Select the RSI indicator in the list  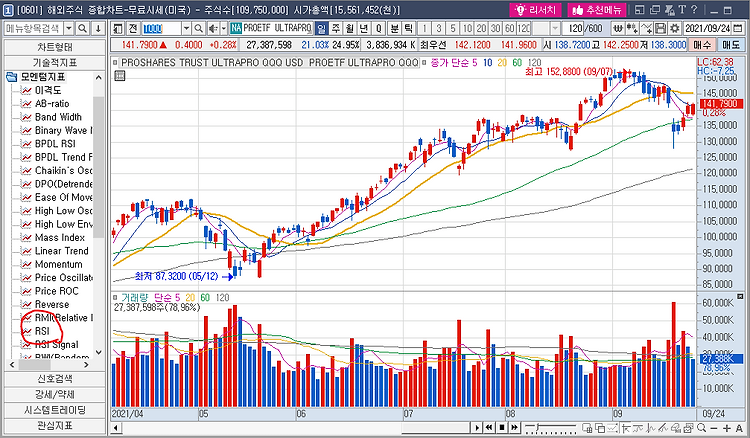coord(42,331)
